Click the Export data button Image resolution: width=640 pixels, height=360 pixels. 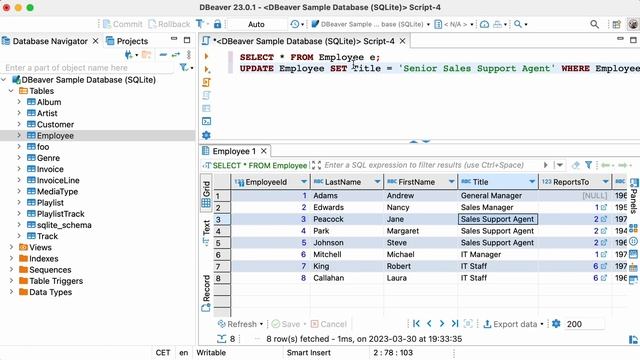pyautogui.click(x=510, y=324)
